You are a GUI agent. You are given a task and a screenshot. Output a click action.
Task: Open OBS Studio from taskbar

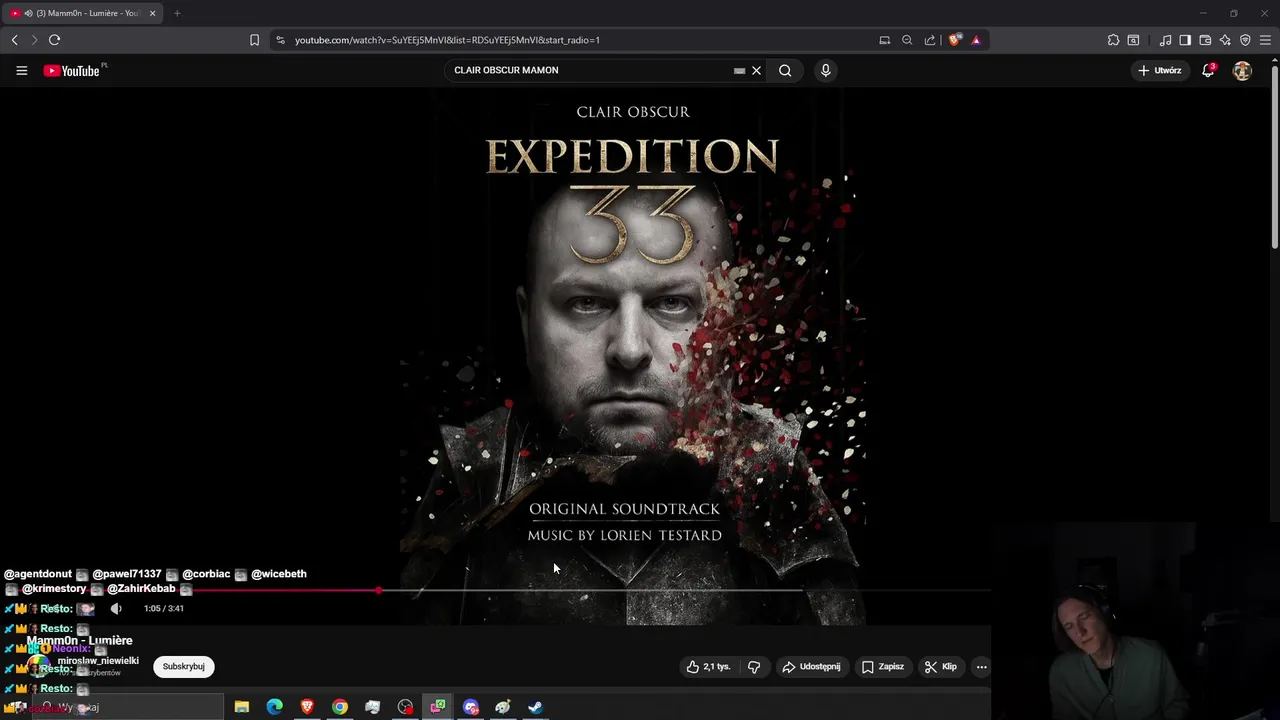(405, 707)
